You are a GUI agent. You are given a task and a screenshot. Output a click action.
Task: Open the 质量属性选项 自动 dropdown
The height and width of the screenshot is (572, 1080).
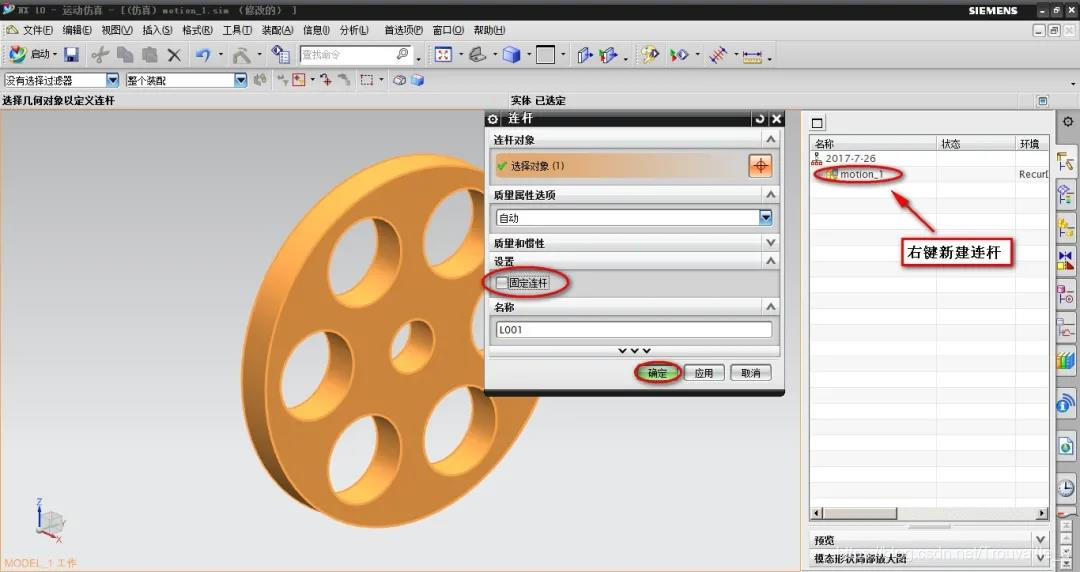point(765,218)
